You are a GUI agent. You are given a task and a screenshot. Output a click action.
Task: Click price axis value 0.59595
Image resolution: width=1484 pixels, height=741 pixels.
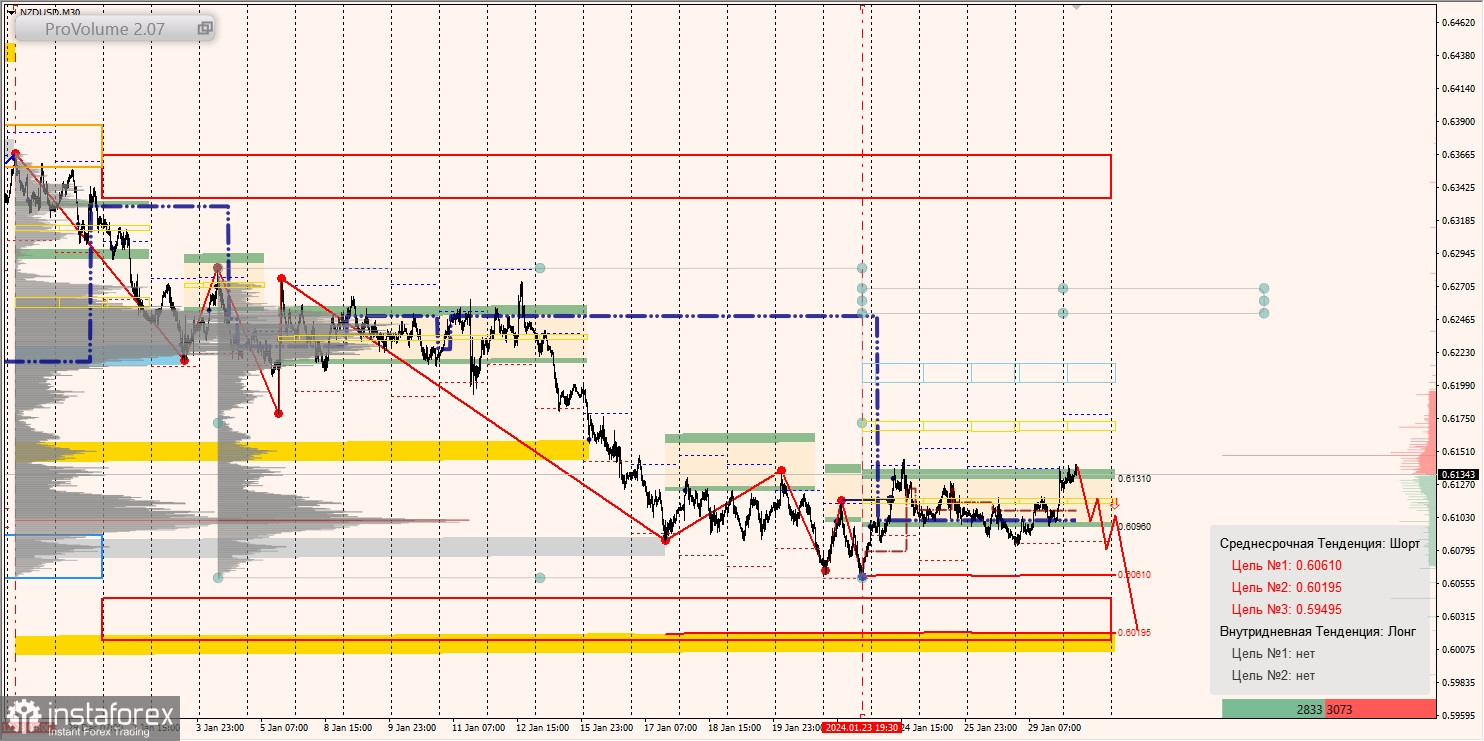1457,715
